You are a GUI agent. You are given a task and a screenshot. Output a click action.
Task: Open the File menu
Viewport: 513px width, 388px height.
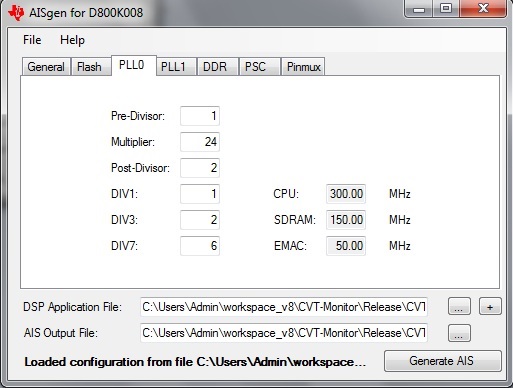click(32, 40)
